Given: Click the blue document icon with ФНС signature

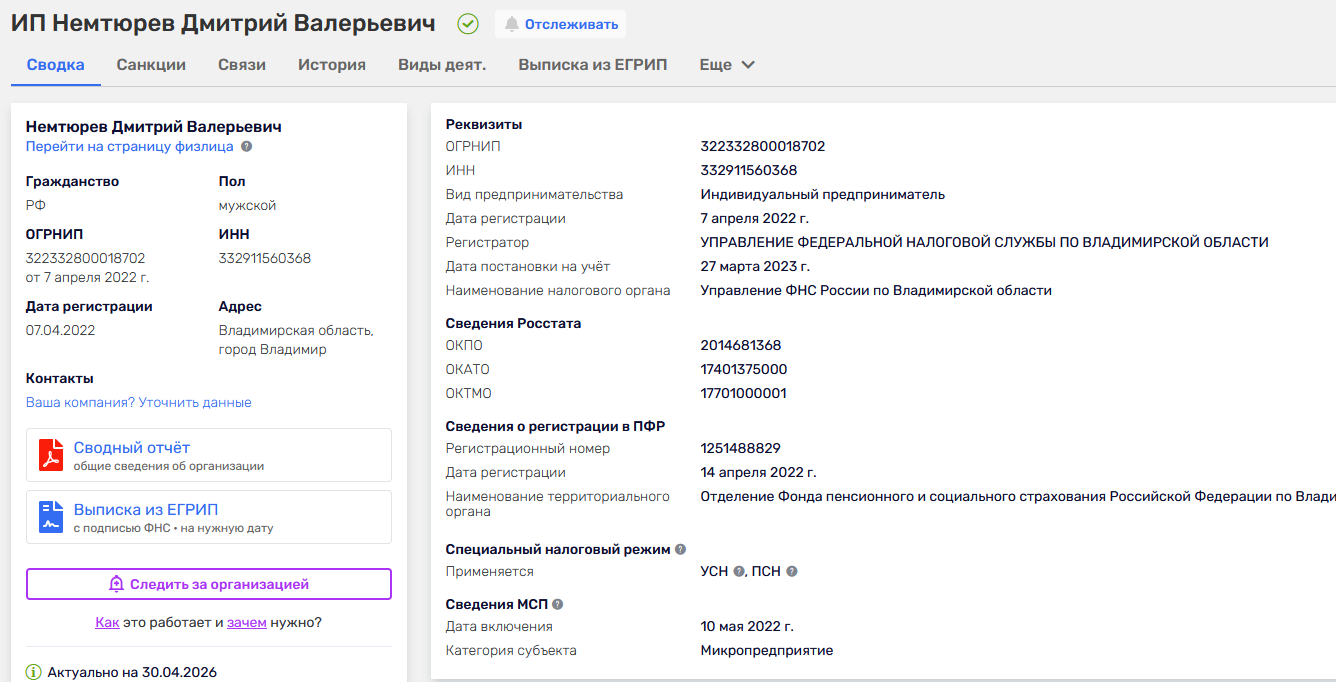Looking at the screenshot, I should pyautogui.click(x=51, y=517).
